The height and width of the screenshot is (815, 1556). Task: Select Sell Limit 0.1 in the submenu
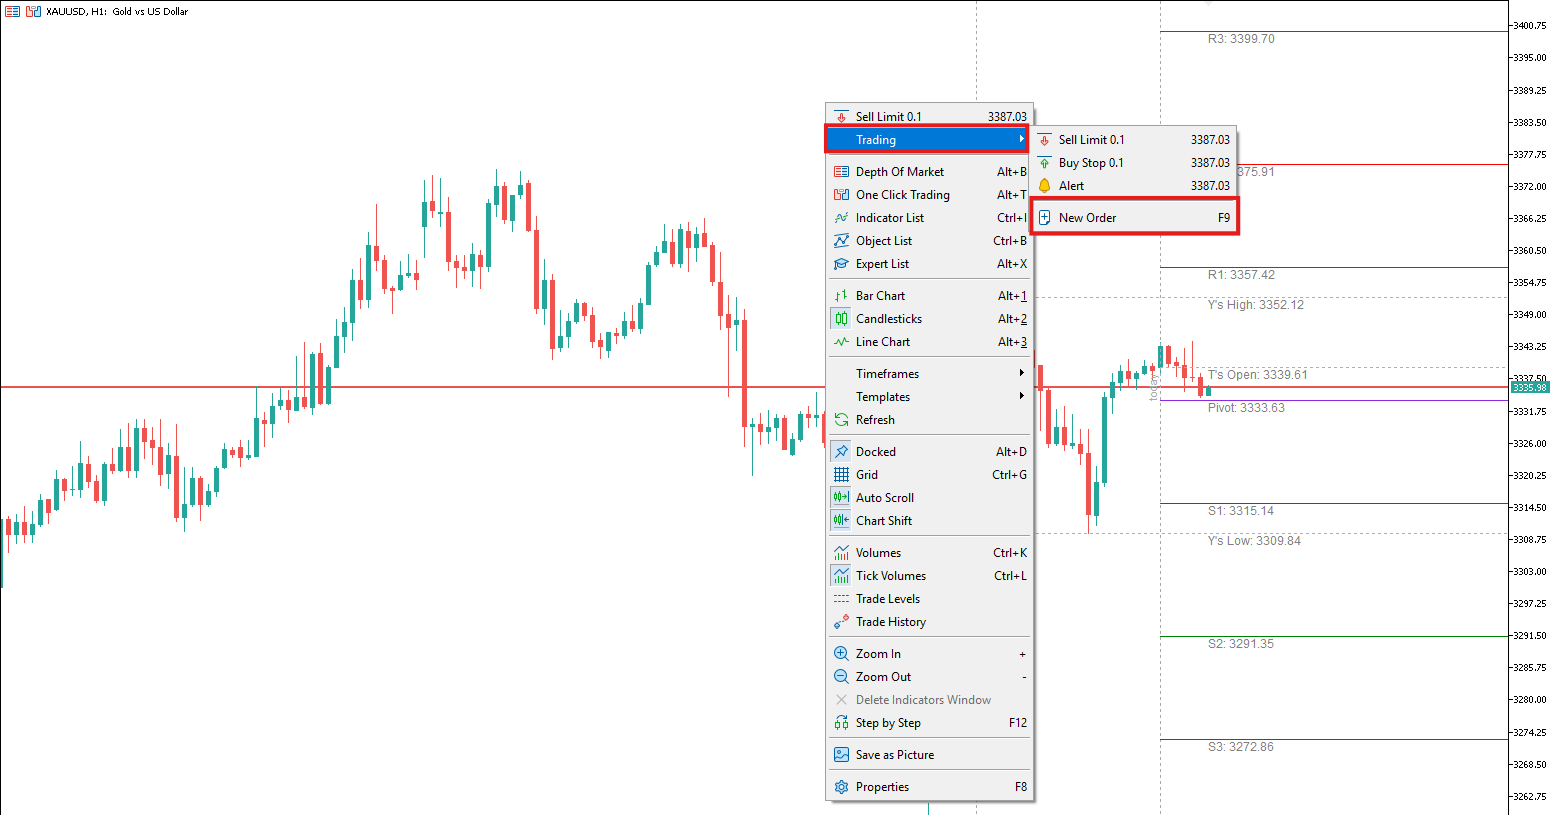(1091, 140)
